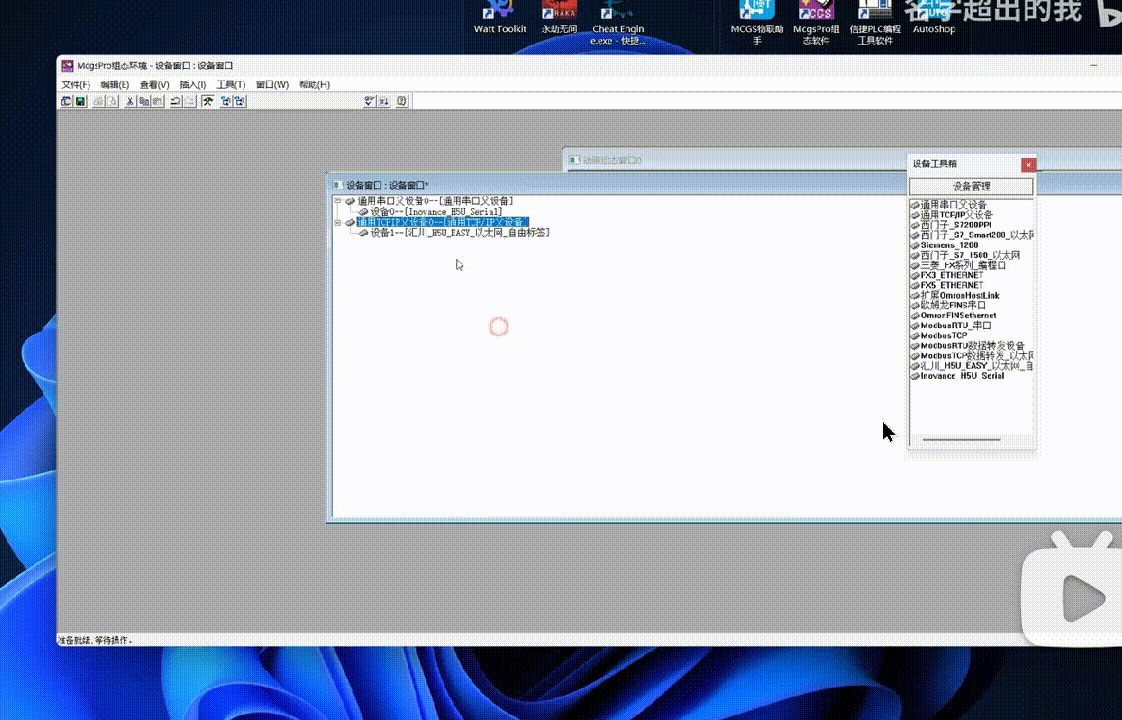Click the 设备管理 button in toolbox
This screenshot has height=720, width=1122.
(x=971, y=186)
